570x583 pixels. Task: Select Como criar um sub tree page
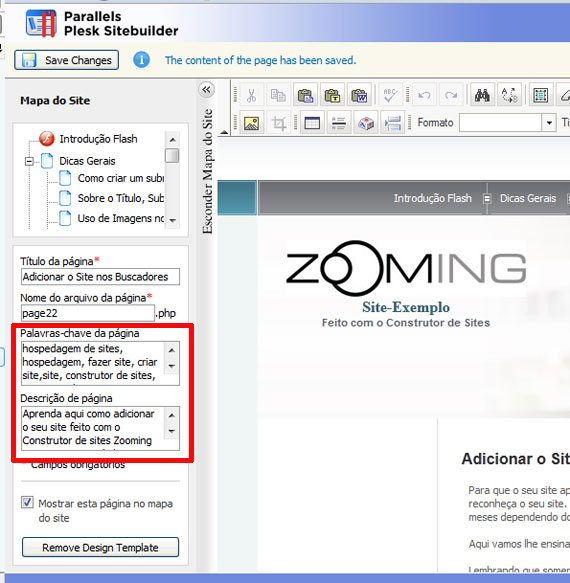[x=121, y=178]
